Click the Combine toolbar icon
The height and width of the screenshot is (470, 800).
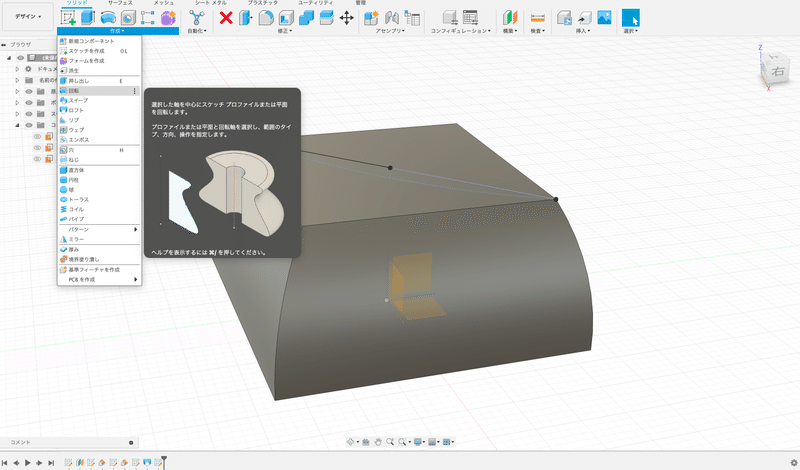coord(306,18)
